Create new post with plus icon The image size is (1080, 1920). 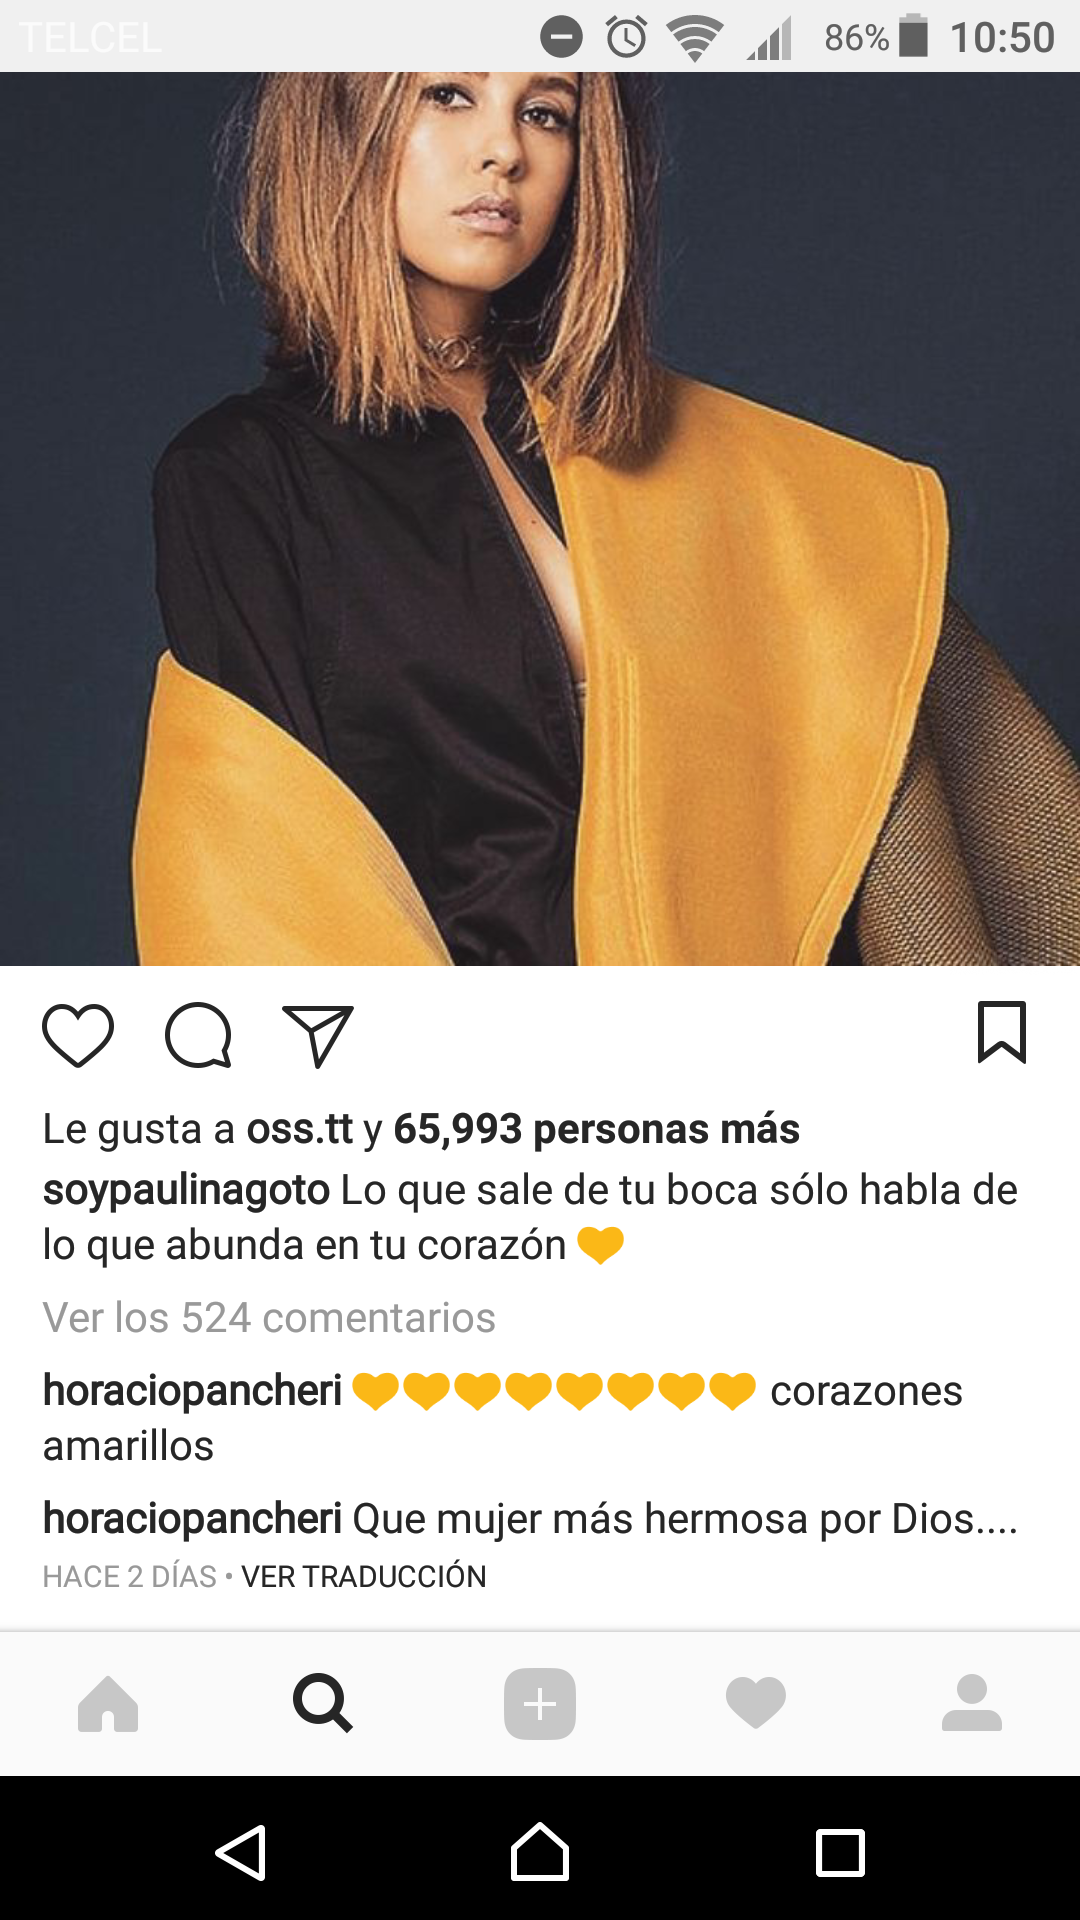(540, 1703)
